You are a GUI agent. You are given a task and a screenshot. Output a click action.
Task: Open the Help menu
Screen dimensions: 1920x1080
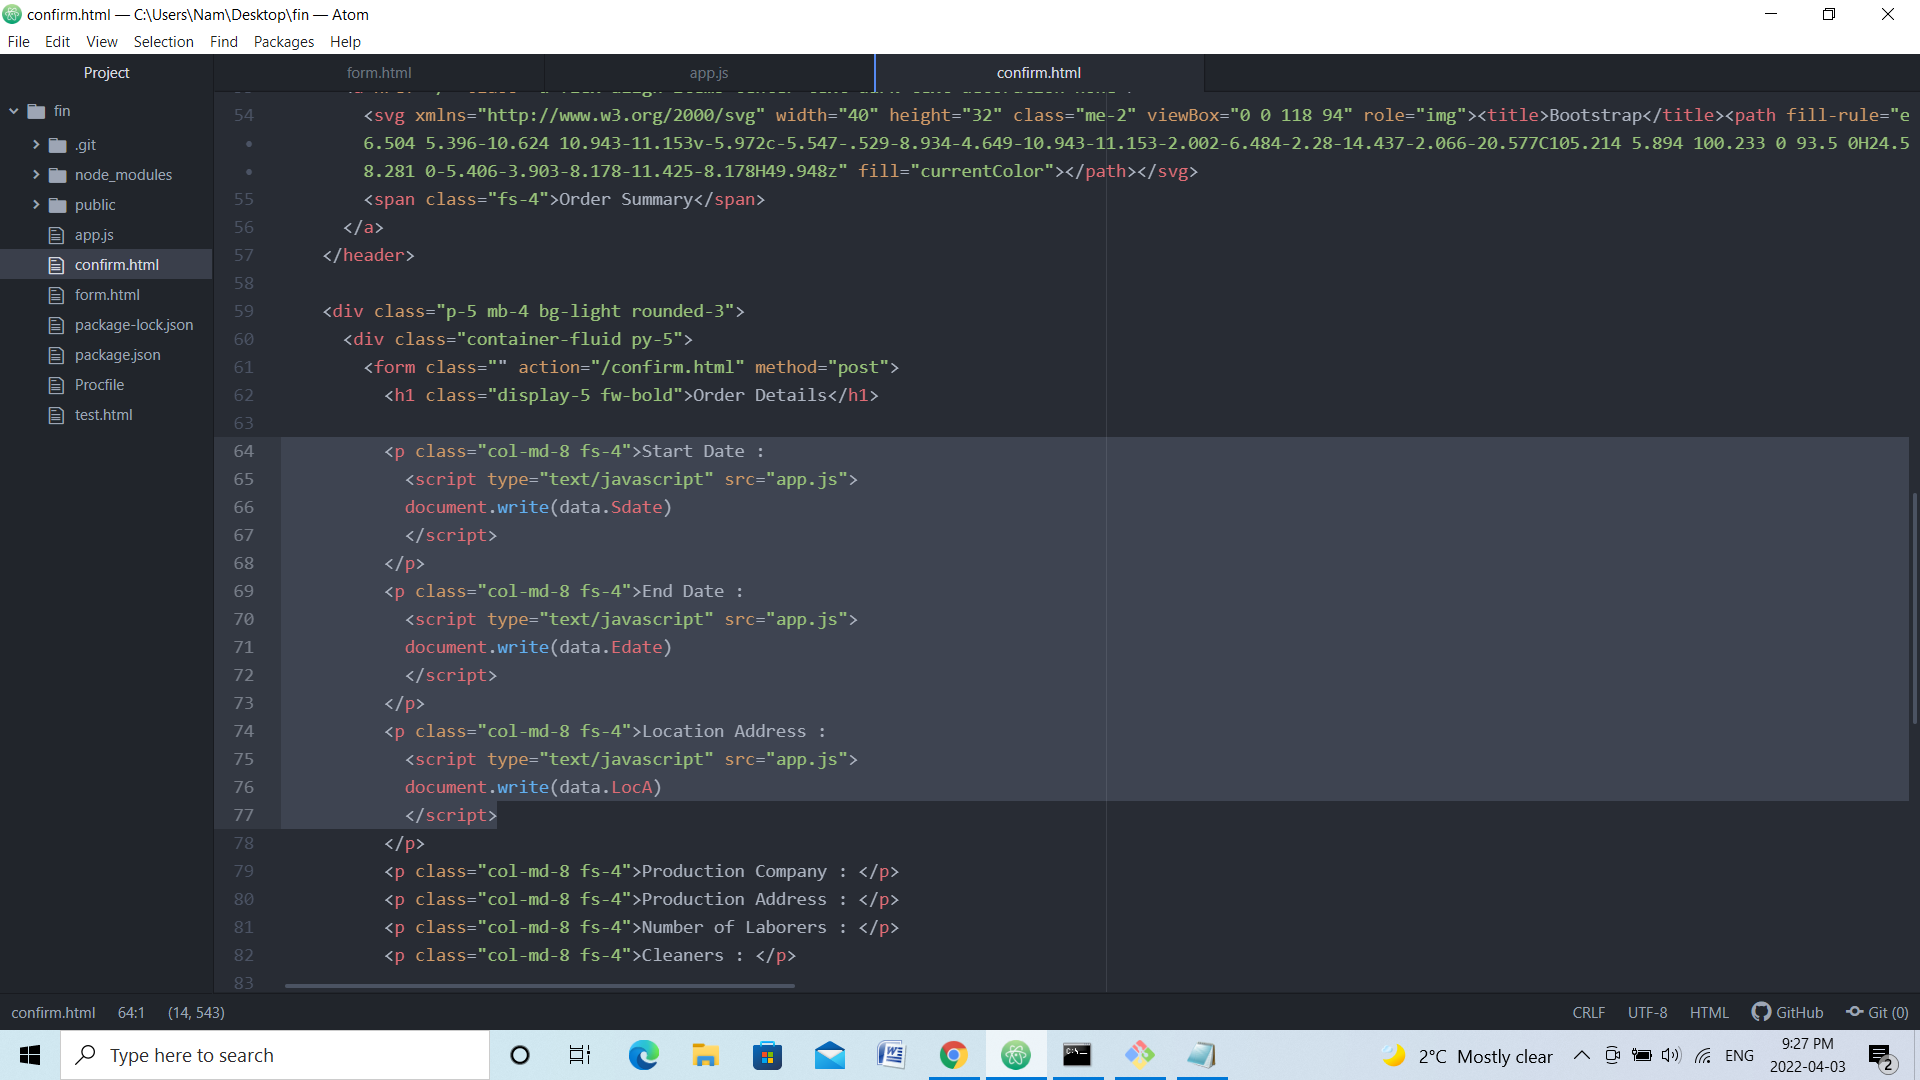tap(345, 42)
